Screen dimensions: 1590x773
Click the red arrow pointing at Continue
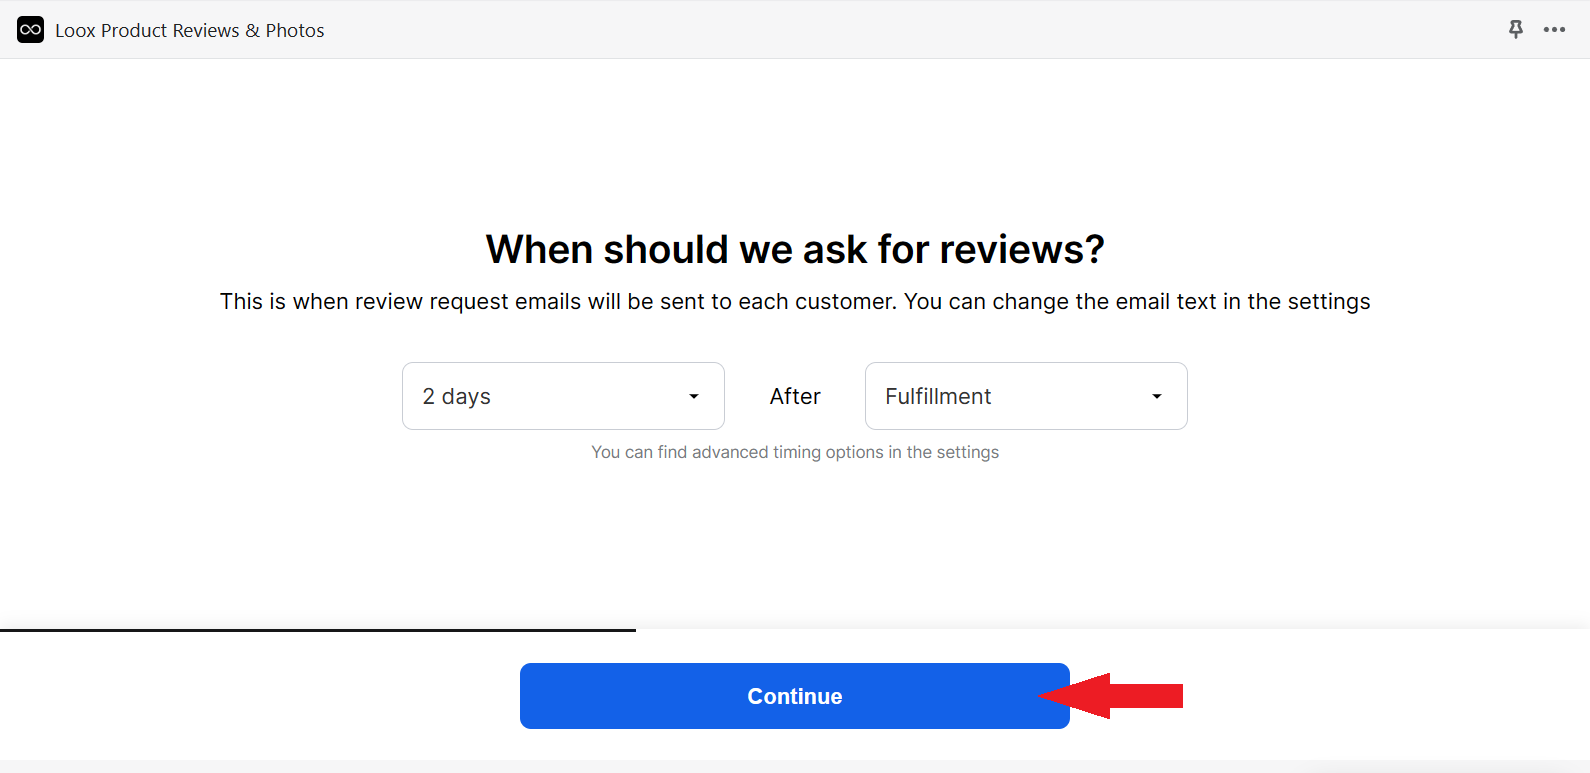[1111, 696]
